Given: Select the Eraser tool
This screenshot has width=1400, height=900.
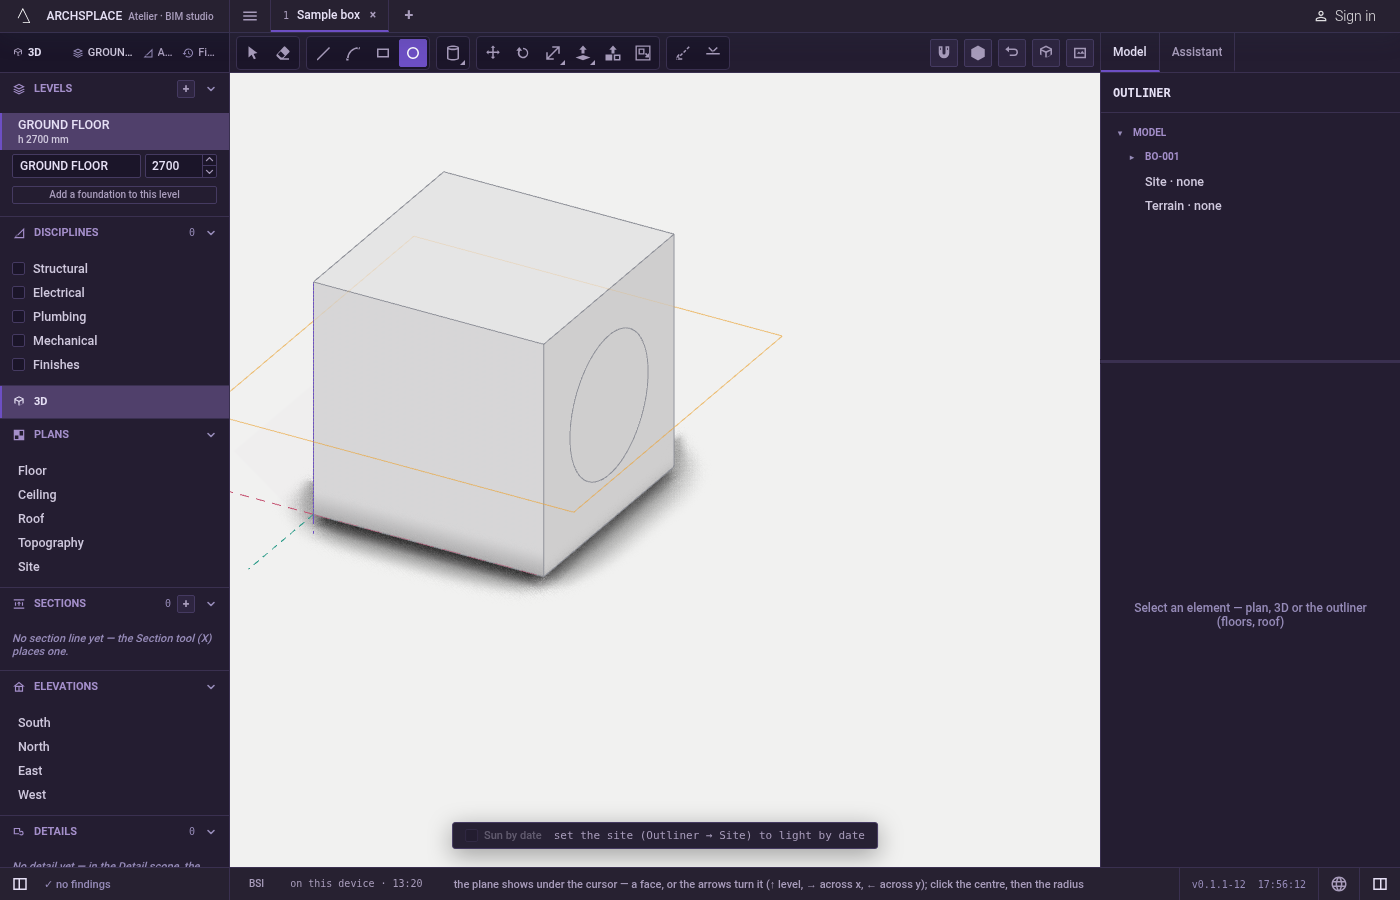Looking at the screenshot, I should [283, 53].
